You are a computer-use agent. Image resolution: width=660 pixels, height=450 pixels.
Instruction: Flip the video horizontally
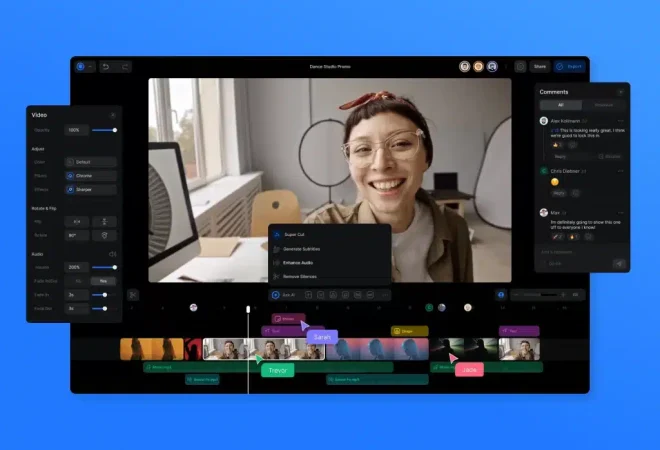click(77, 221)
